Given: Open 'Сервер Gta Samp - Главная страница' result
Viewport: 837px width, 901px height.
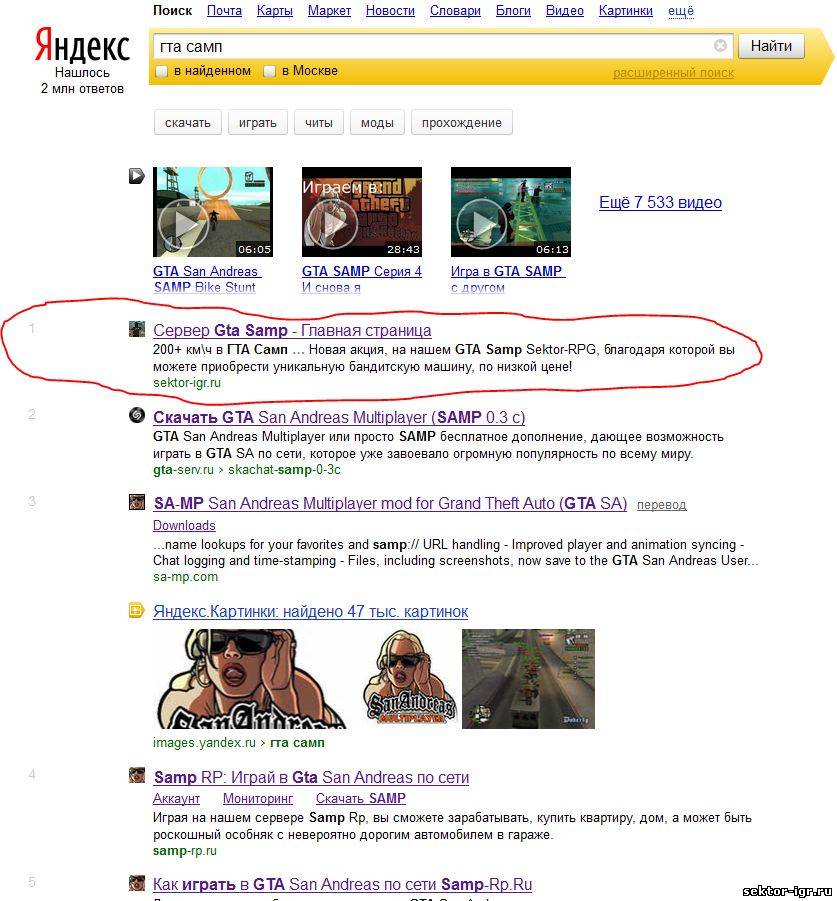Looking at the screenshot, I should point(292,330).
